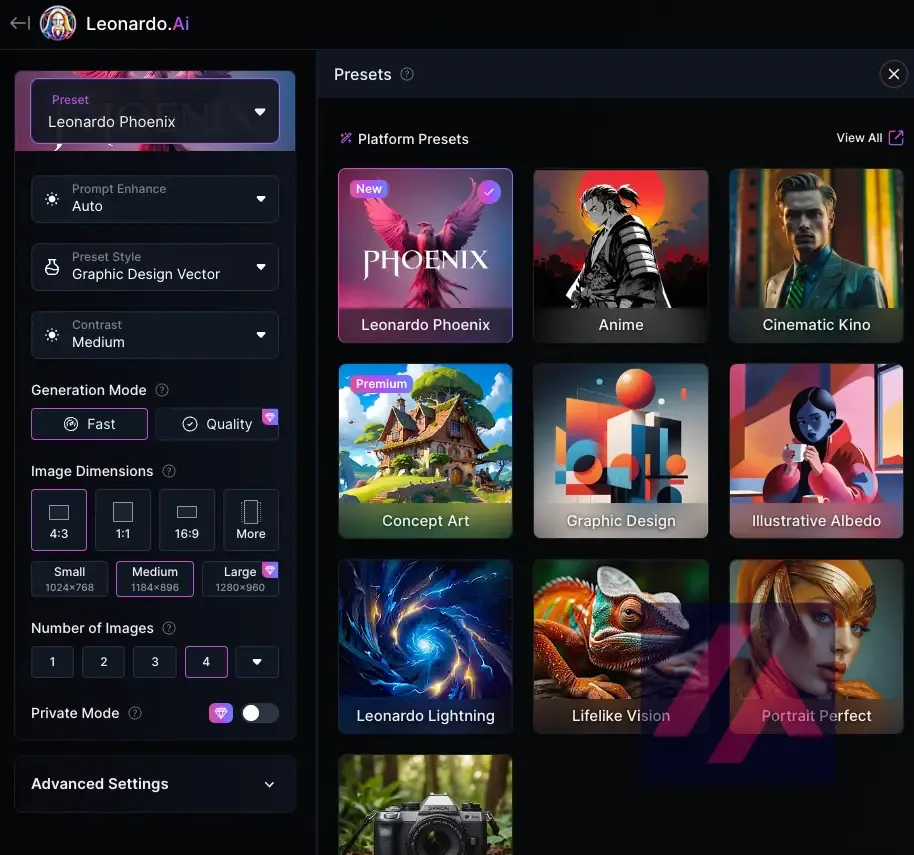This screenshot has height=855, width=914.
Task: Click the Leonardo.Ai wizard logo avatar
Action: 58,23
